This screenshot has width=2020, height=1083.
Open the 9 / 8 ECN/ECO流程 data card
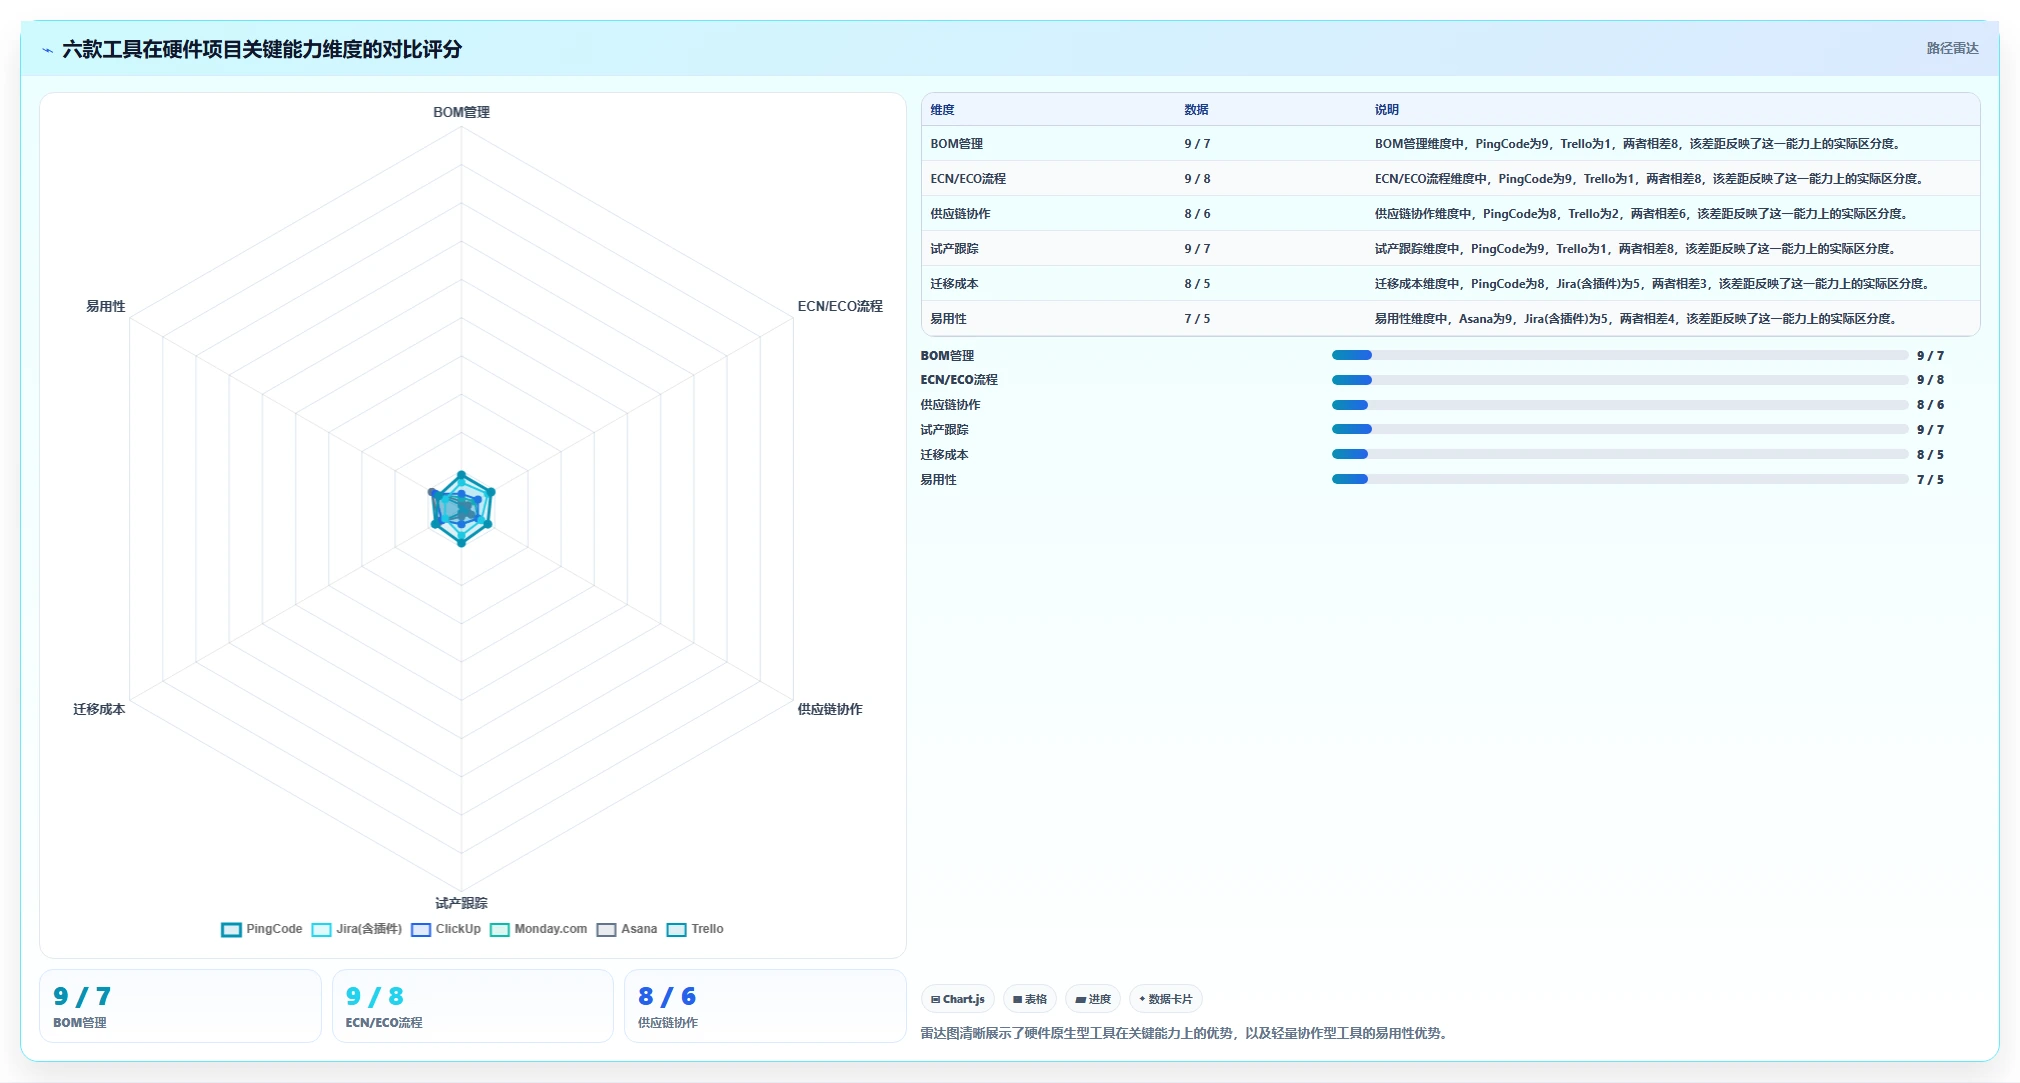472,1006
